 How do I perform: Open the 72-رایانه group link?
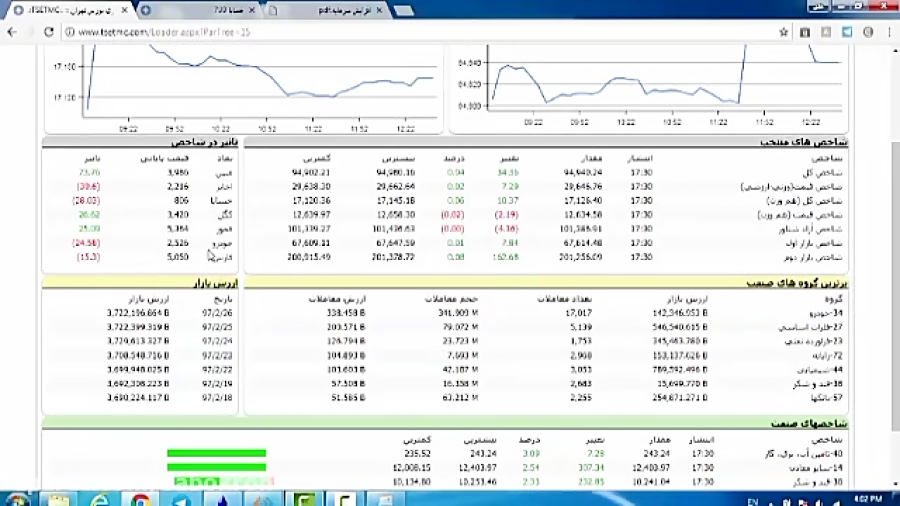pyautogui.click(x=827, y=356)
